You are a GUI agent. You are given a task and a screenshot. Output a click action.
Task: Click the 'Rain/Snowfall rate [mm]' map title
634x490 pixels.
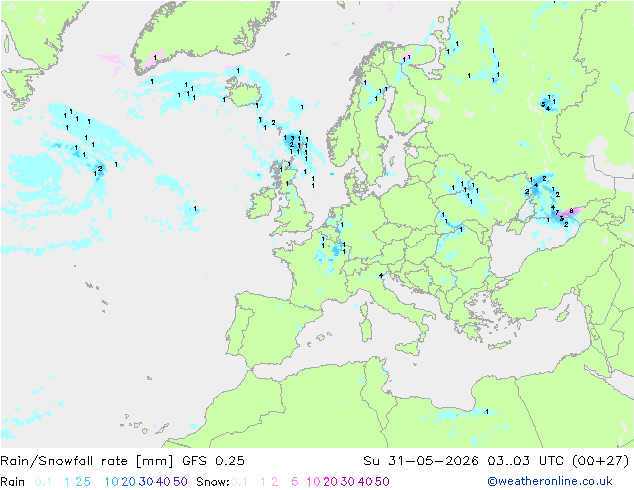click(x=87, y=461)
